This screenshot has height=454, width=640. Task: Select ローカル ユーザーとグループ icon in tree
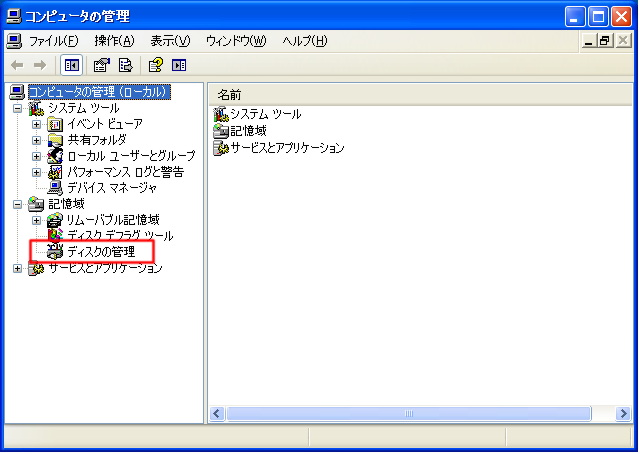click(55, 156)
